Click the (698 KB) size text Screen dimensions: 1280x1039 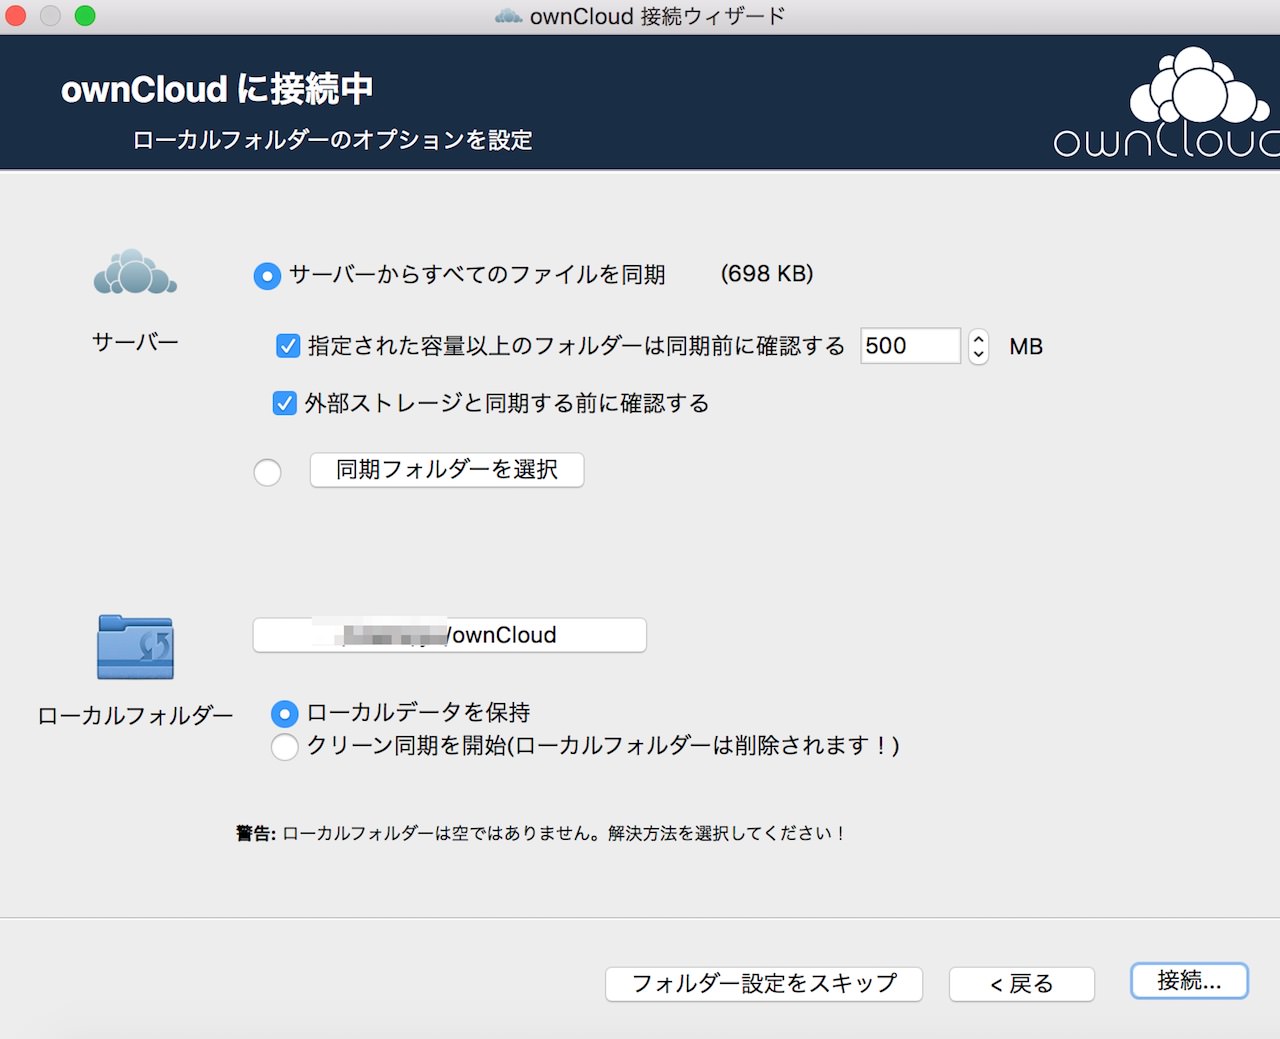[x=767, y=274]
